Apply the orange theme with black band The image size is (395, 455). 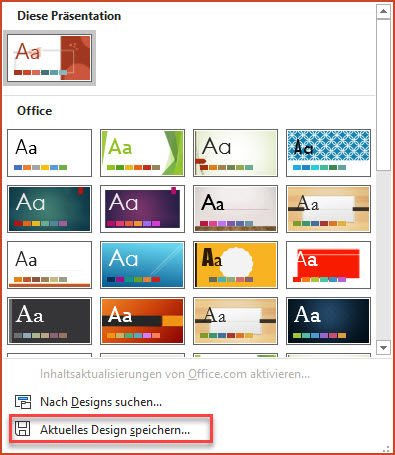(142, 321)
